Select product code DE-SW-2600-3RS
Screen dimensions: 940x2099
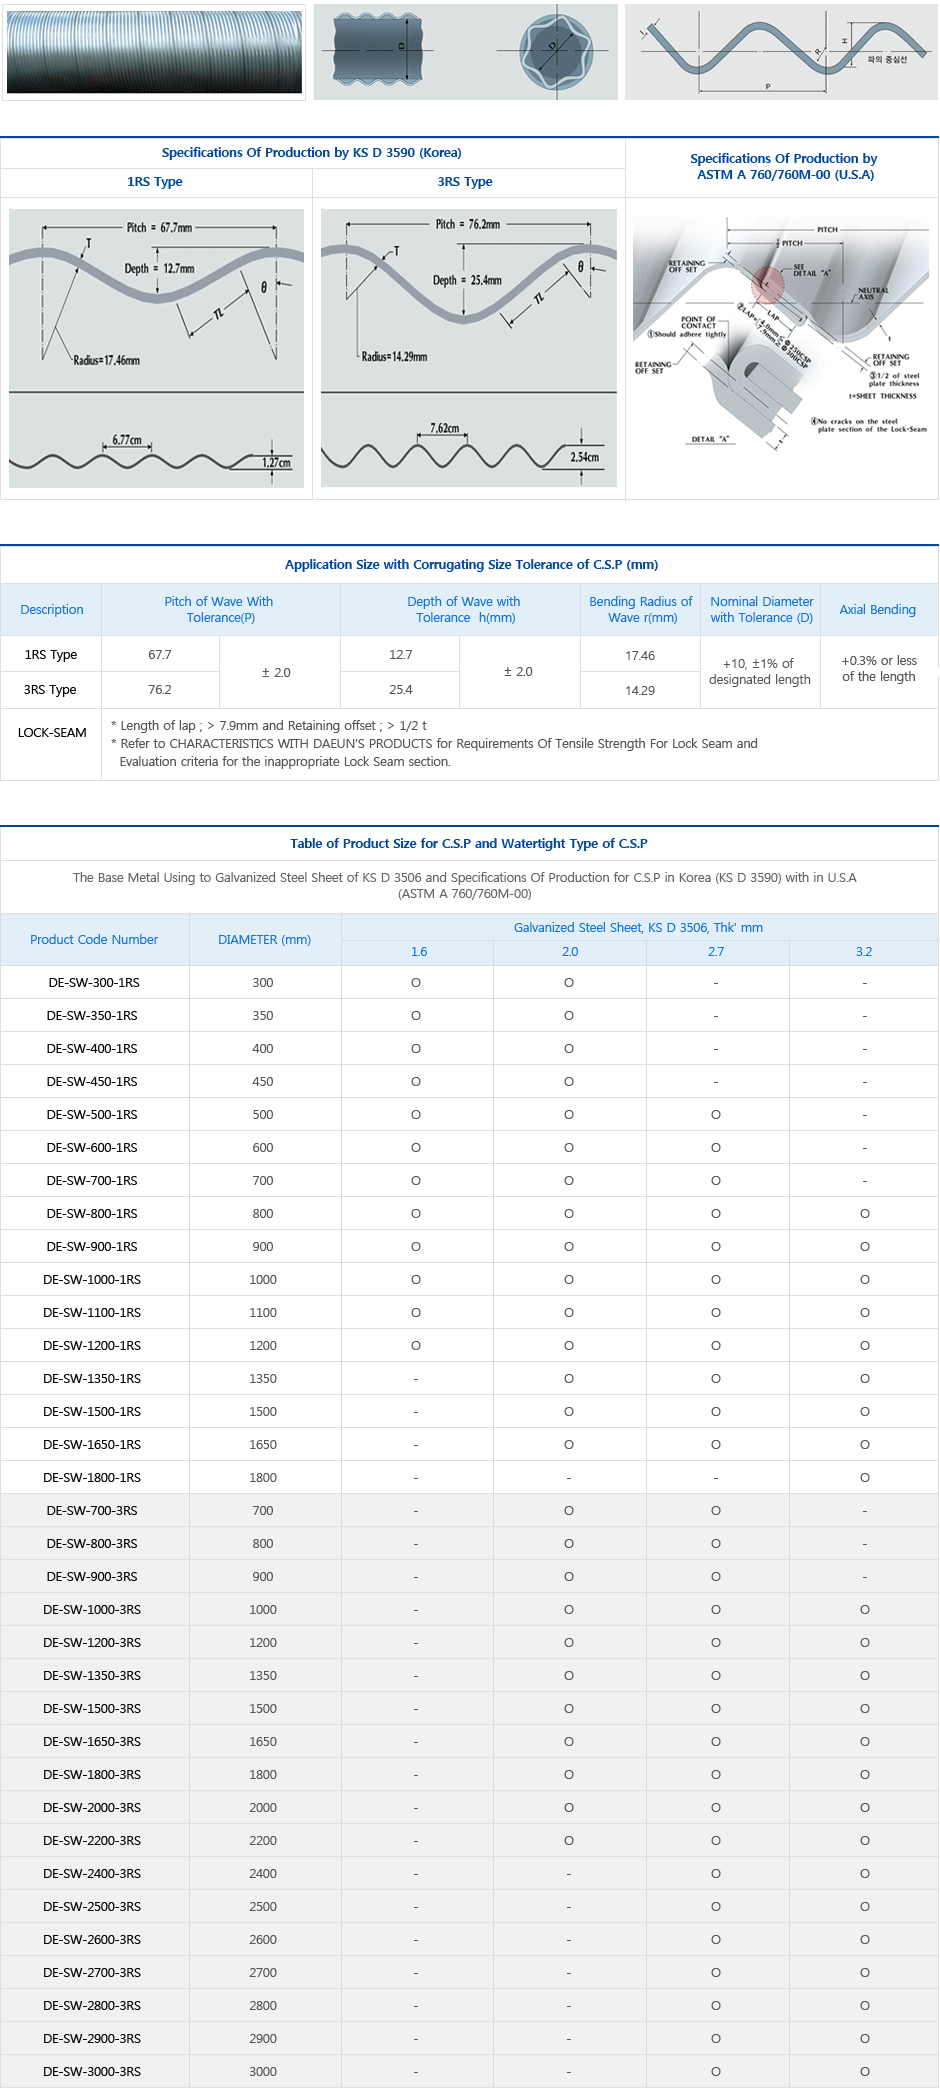(92, 1940)
